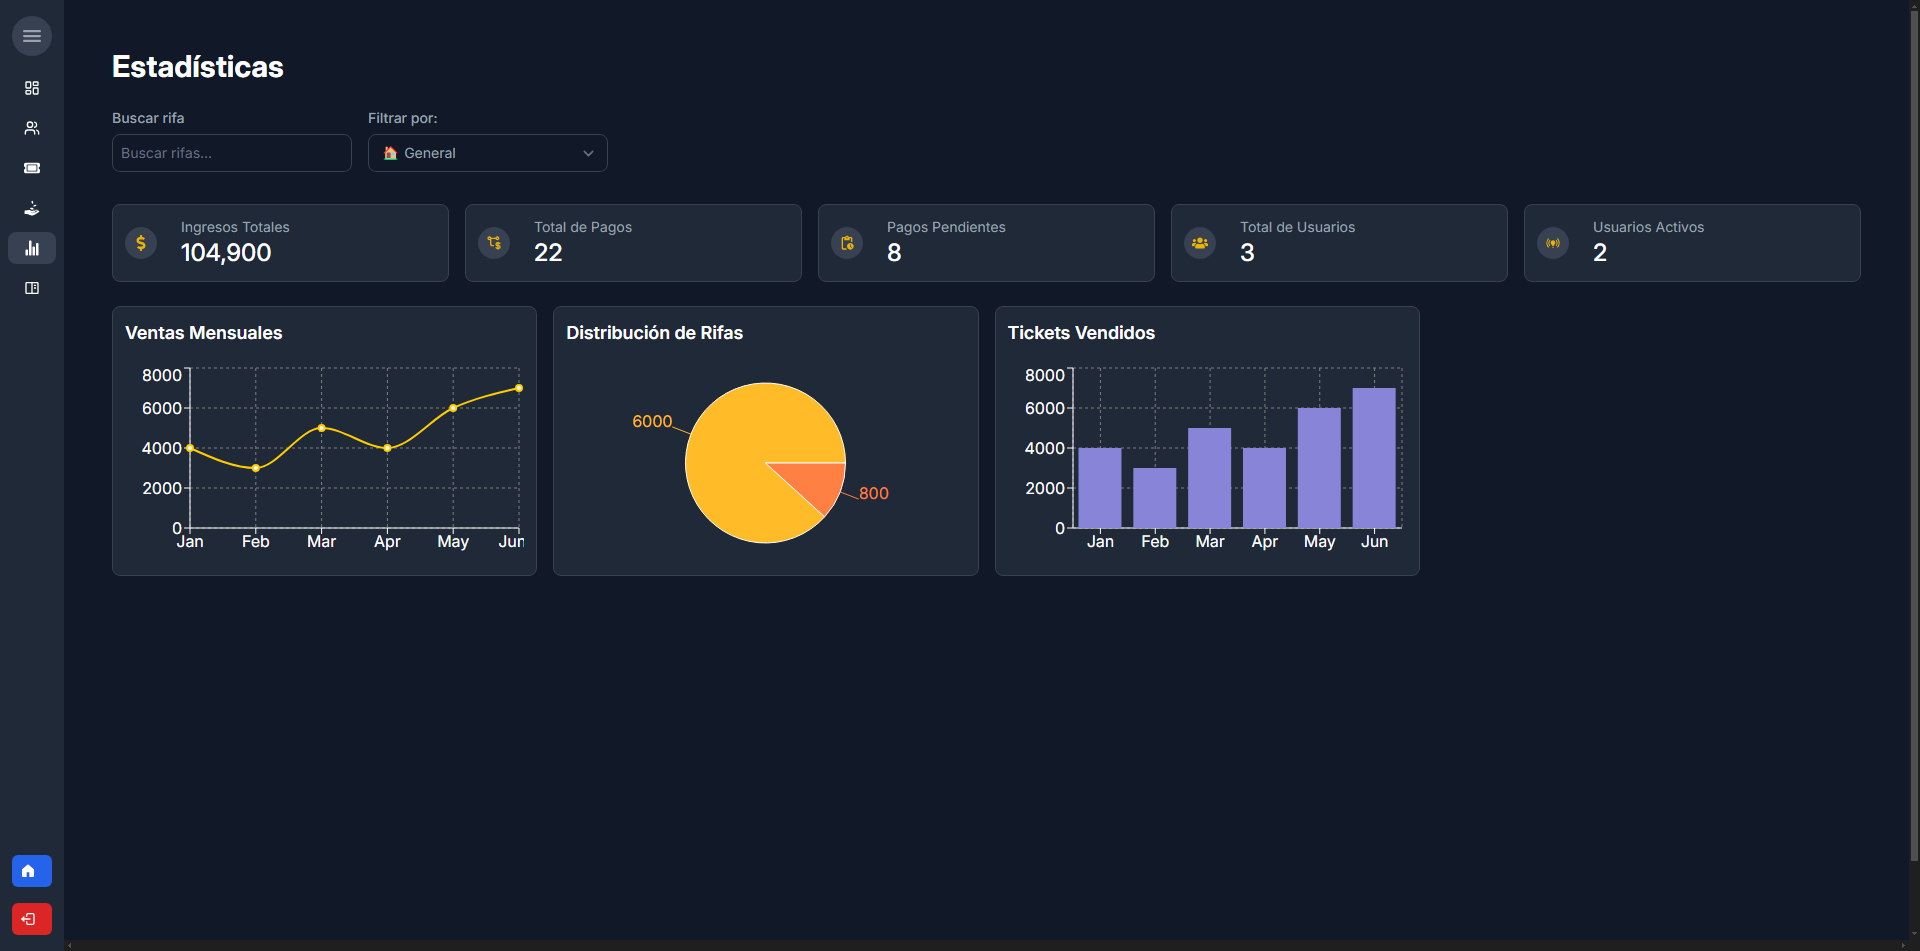Click the Total de Pagos card icon
This screenshot has height=951, width=1920.
pos(494,243)
